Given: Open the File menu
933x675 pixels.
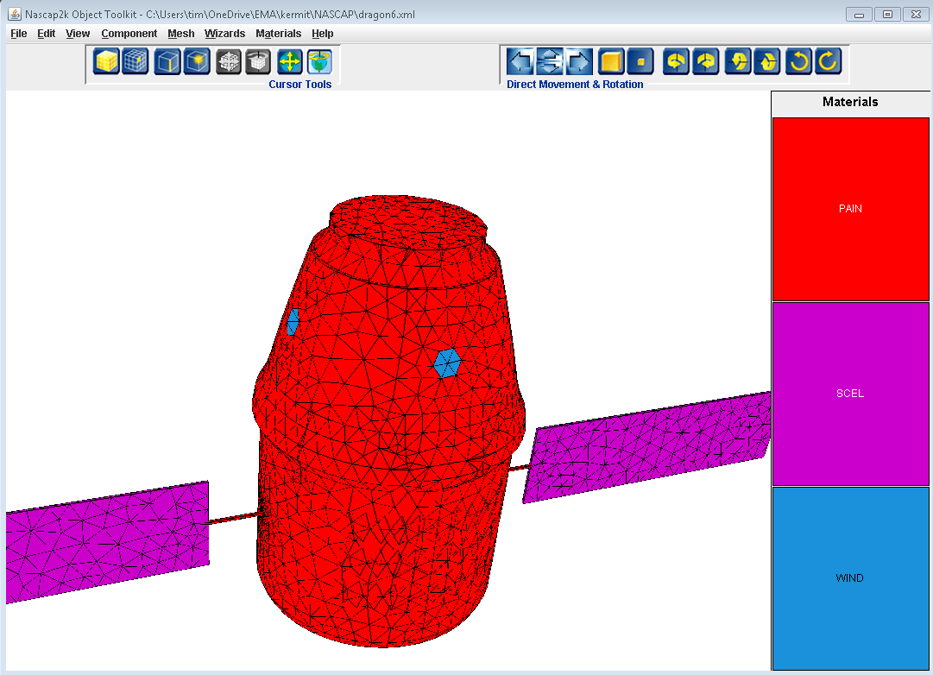Looking at the screenshot, I should click(19, 34).
